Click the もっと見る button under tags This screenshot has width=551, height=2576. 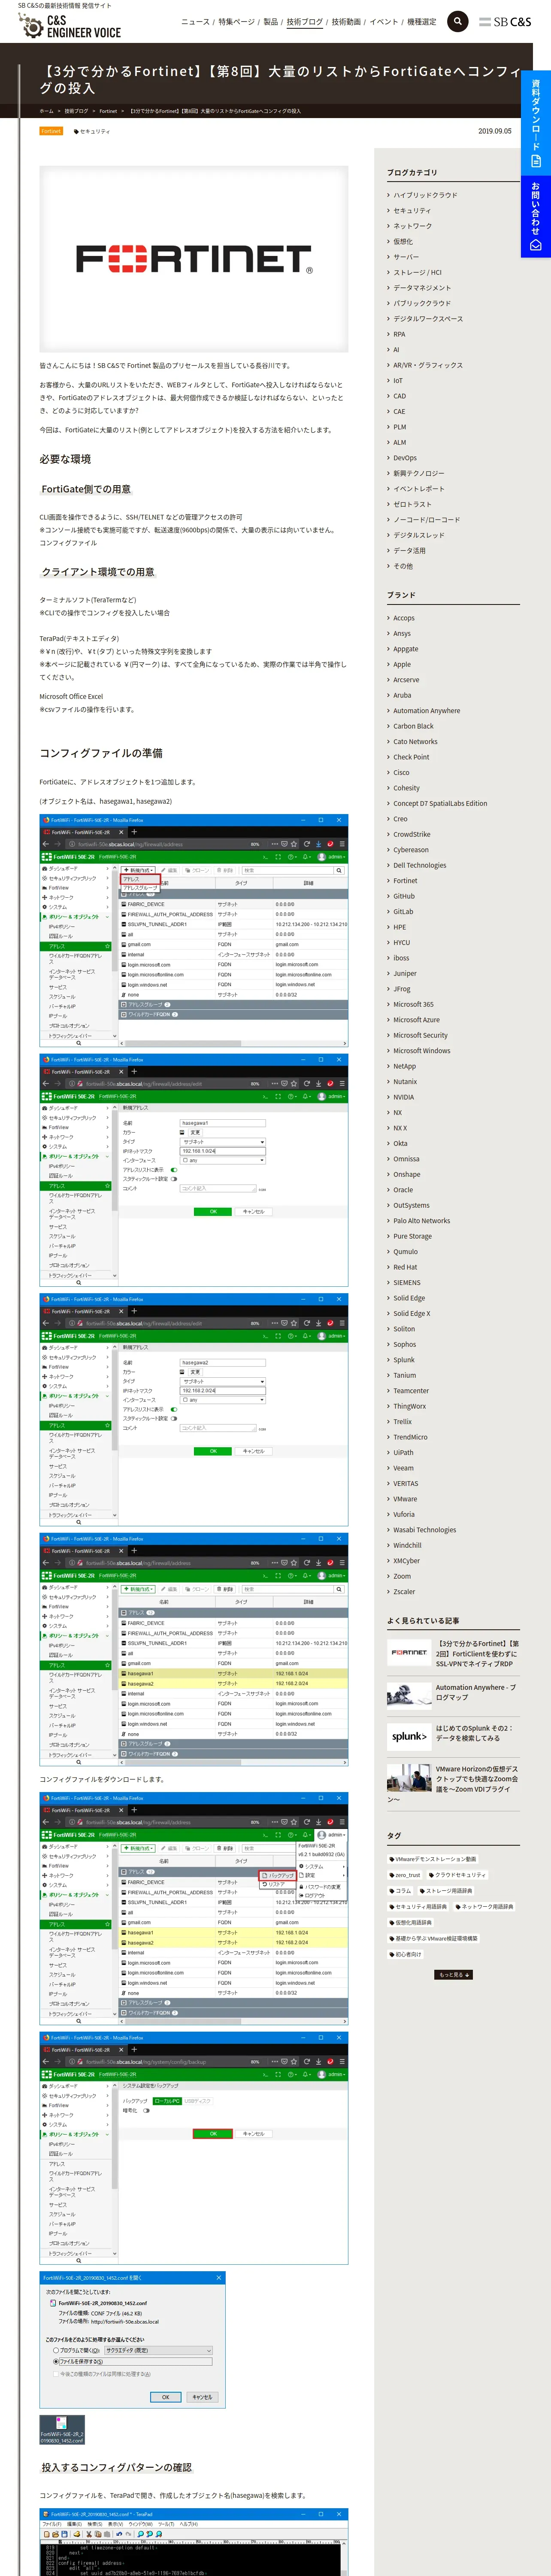pyautogui.click(x=454, y=1975)
